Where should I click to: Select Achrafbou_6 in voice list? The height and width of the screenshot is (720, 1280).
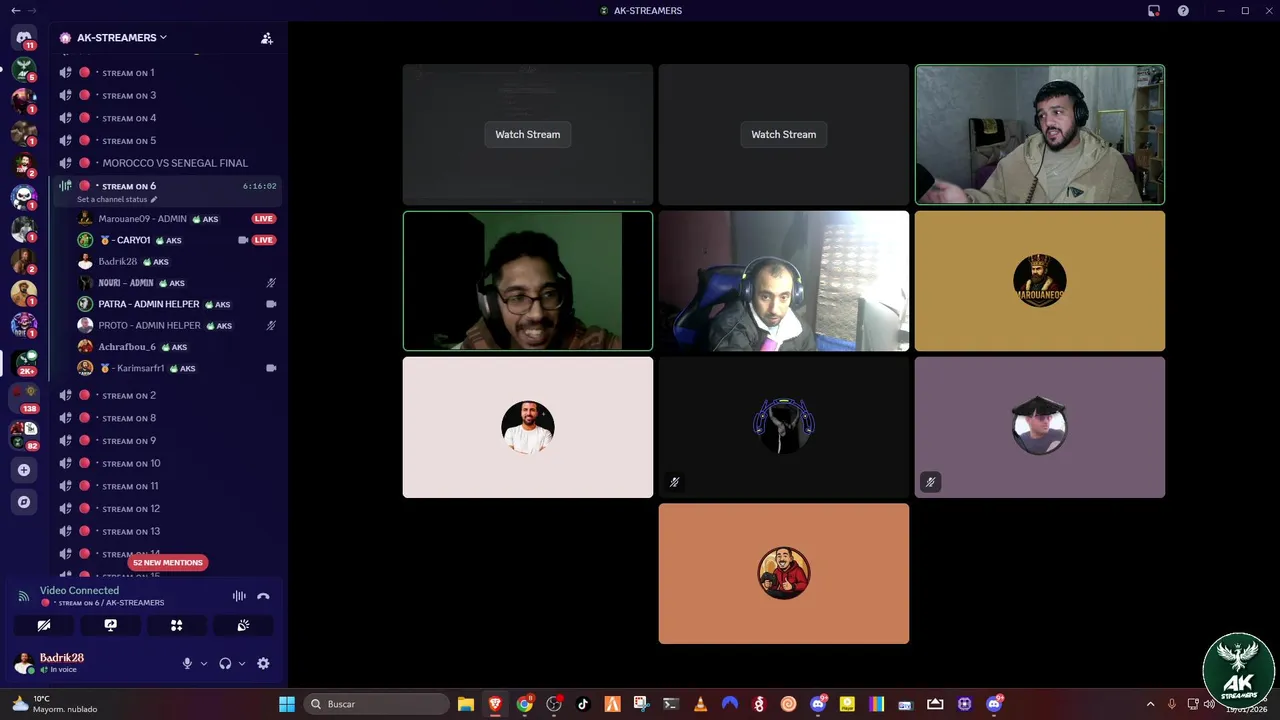176,347
